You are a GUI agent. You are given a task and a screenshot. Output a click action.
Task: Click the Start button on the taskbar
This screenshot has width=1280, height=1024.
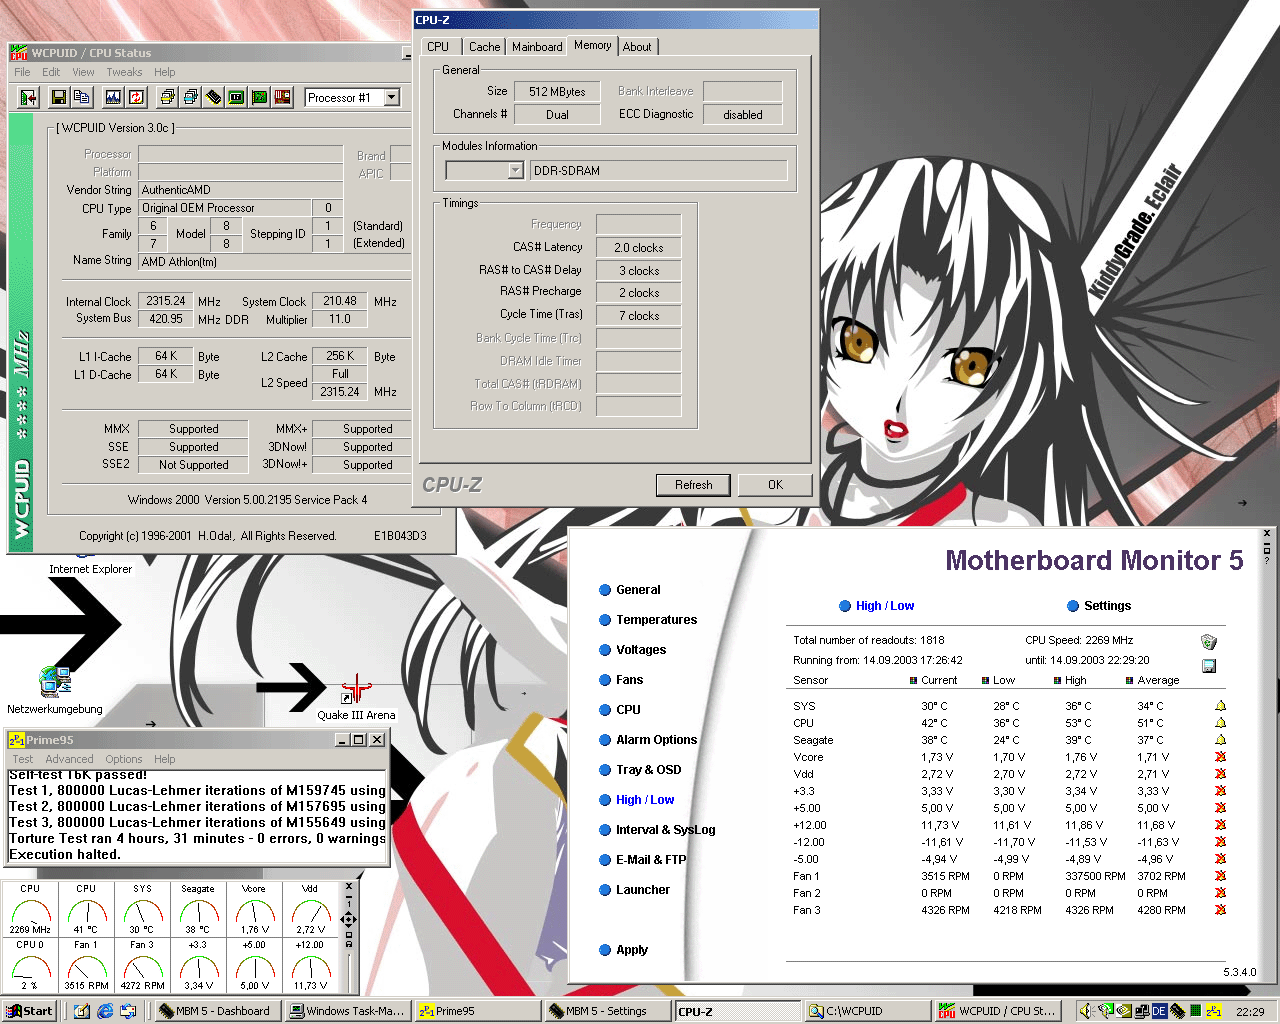pyautogui.click(x=28, y=1011)
